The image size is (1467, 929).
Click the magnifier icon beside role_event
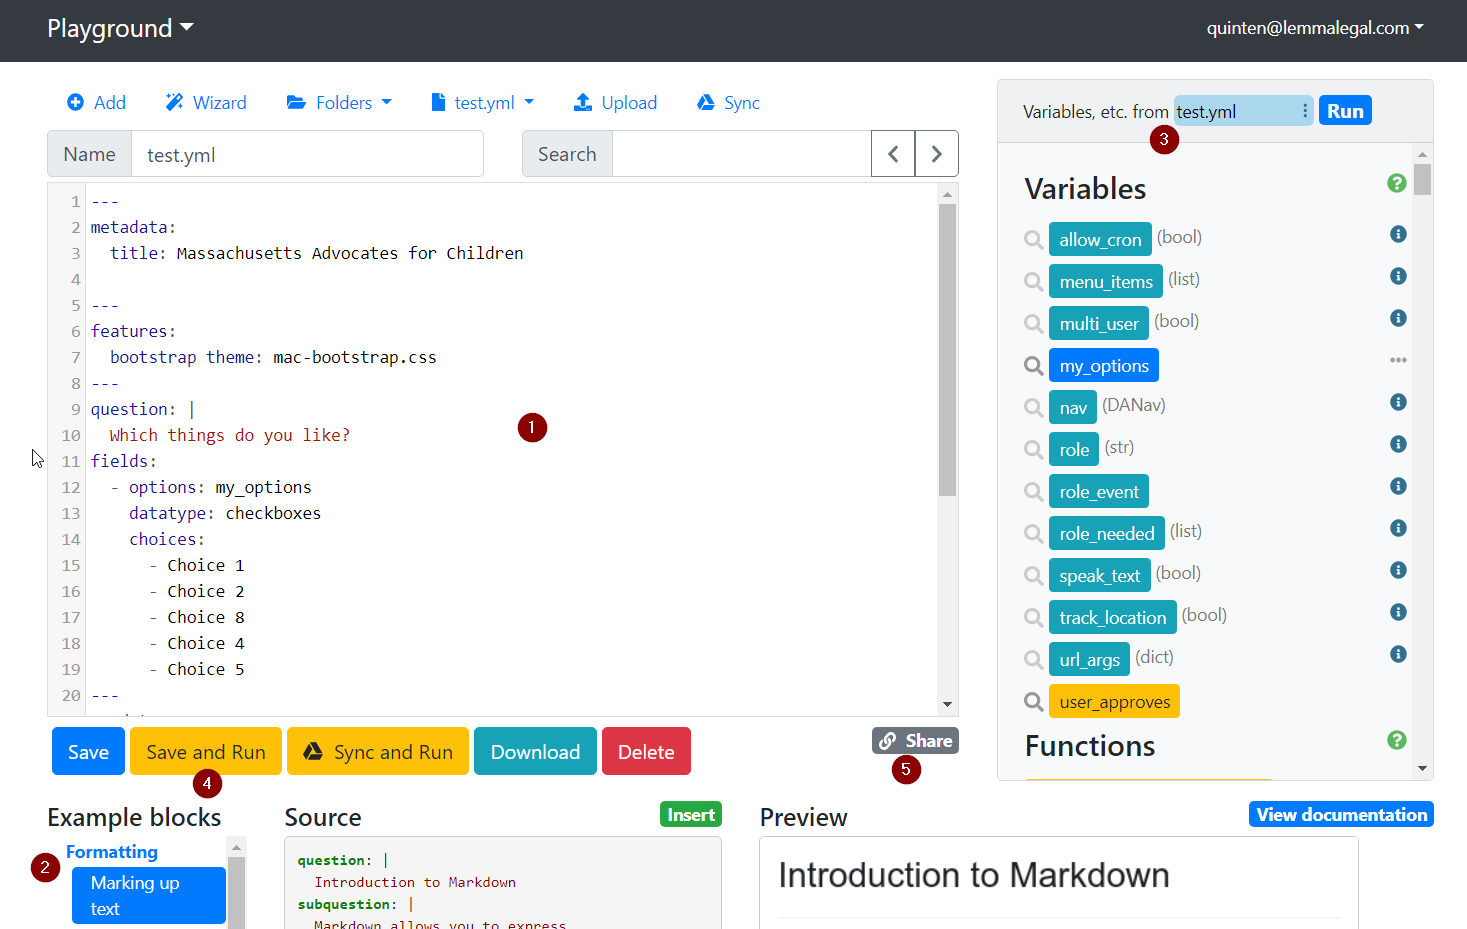pos(1033,492)
